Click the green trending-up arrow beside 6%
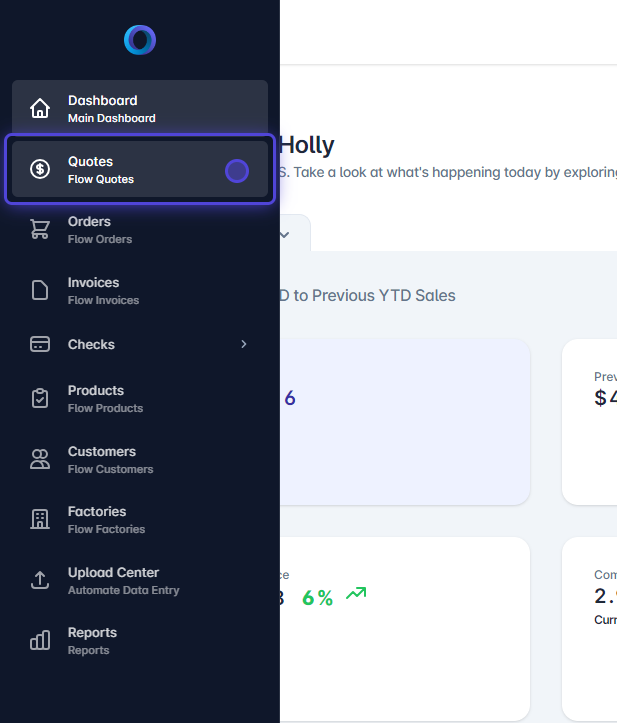The width and height of the screenshot is (617, 723). [356, 594]
